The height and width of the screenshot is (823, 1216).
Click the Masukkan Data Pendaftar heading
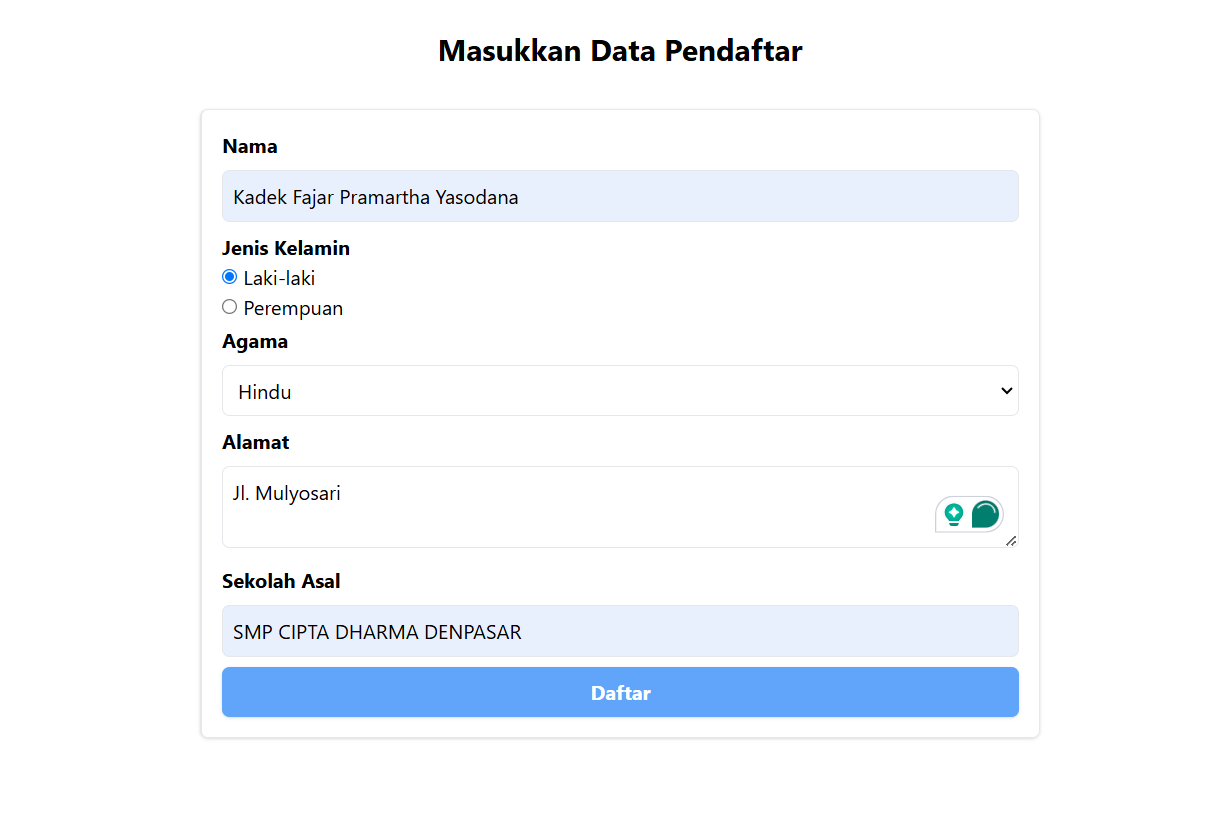pyautogui.click(x=620, y=50)
